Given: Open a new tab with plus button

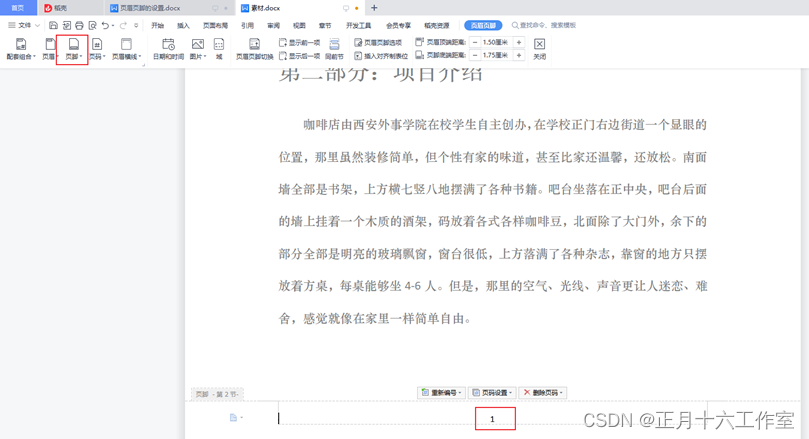Looking at the screenshot, I should pyautogui.click(x=375, y=8).
